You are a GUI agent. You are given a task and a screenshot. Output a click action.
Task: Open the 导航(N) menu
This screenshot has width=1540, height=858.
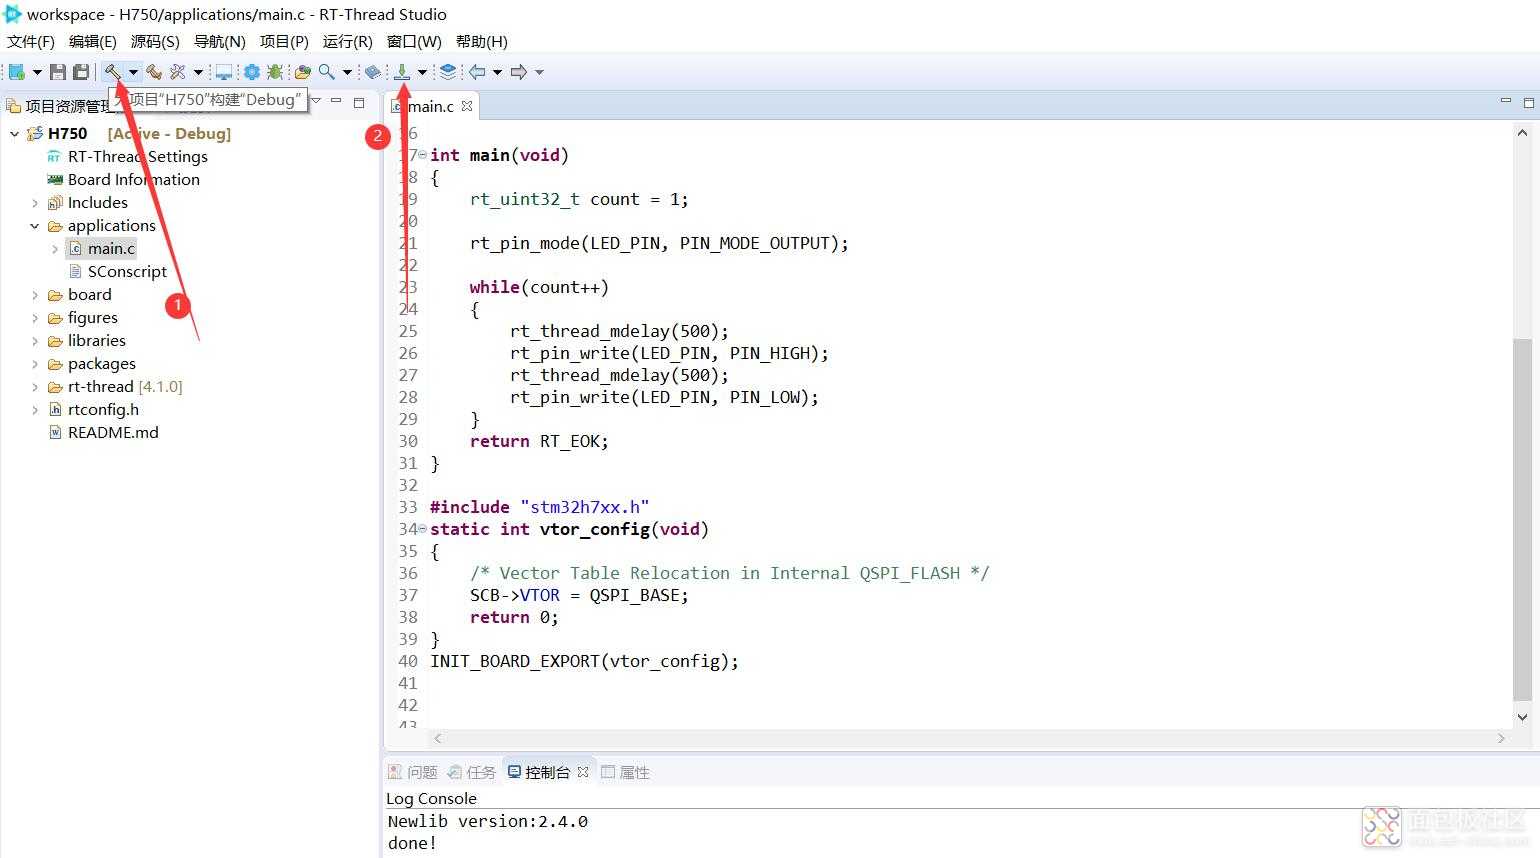click(219, 41)
